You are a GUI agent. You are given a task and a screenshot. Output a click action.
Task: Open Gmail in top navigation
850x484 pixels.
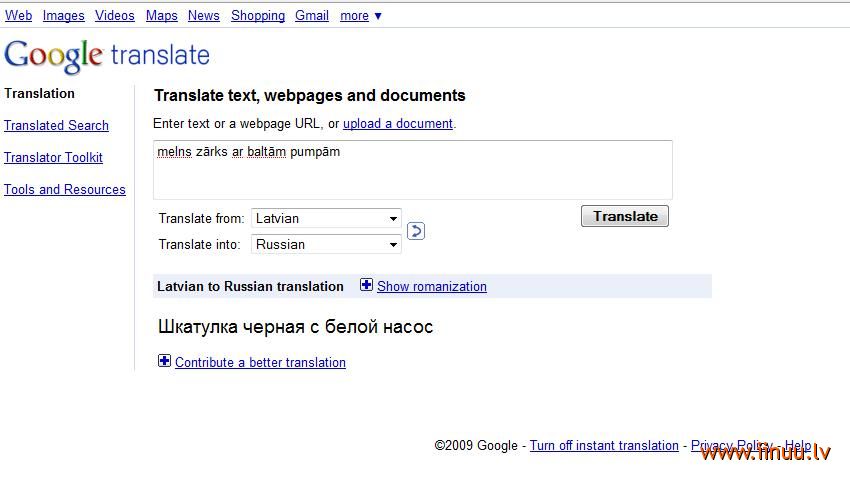312,16
